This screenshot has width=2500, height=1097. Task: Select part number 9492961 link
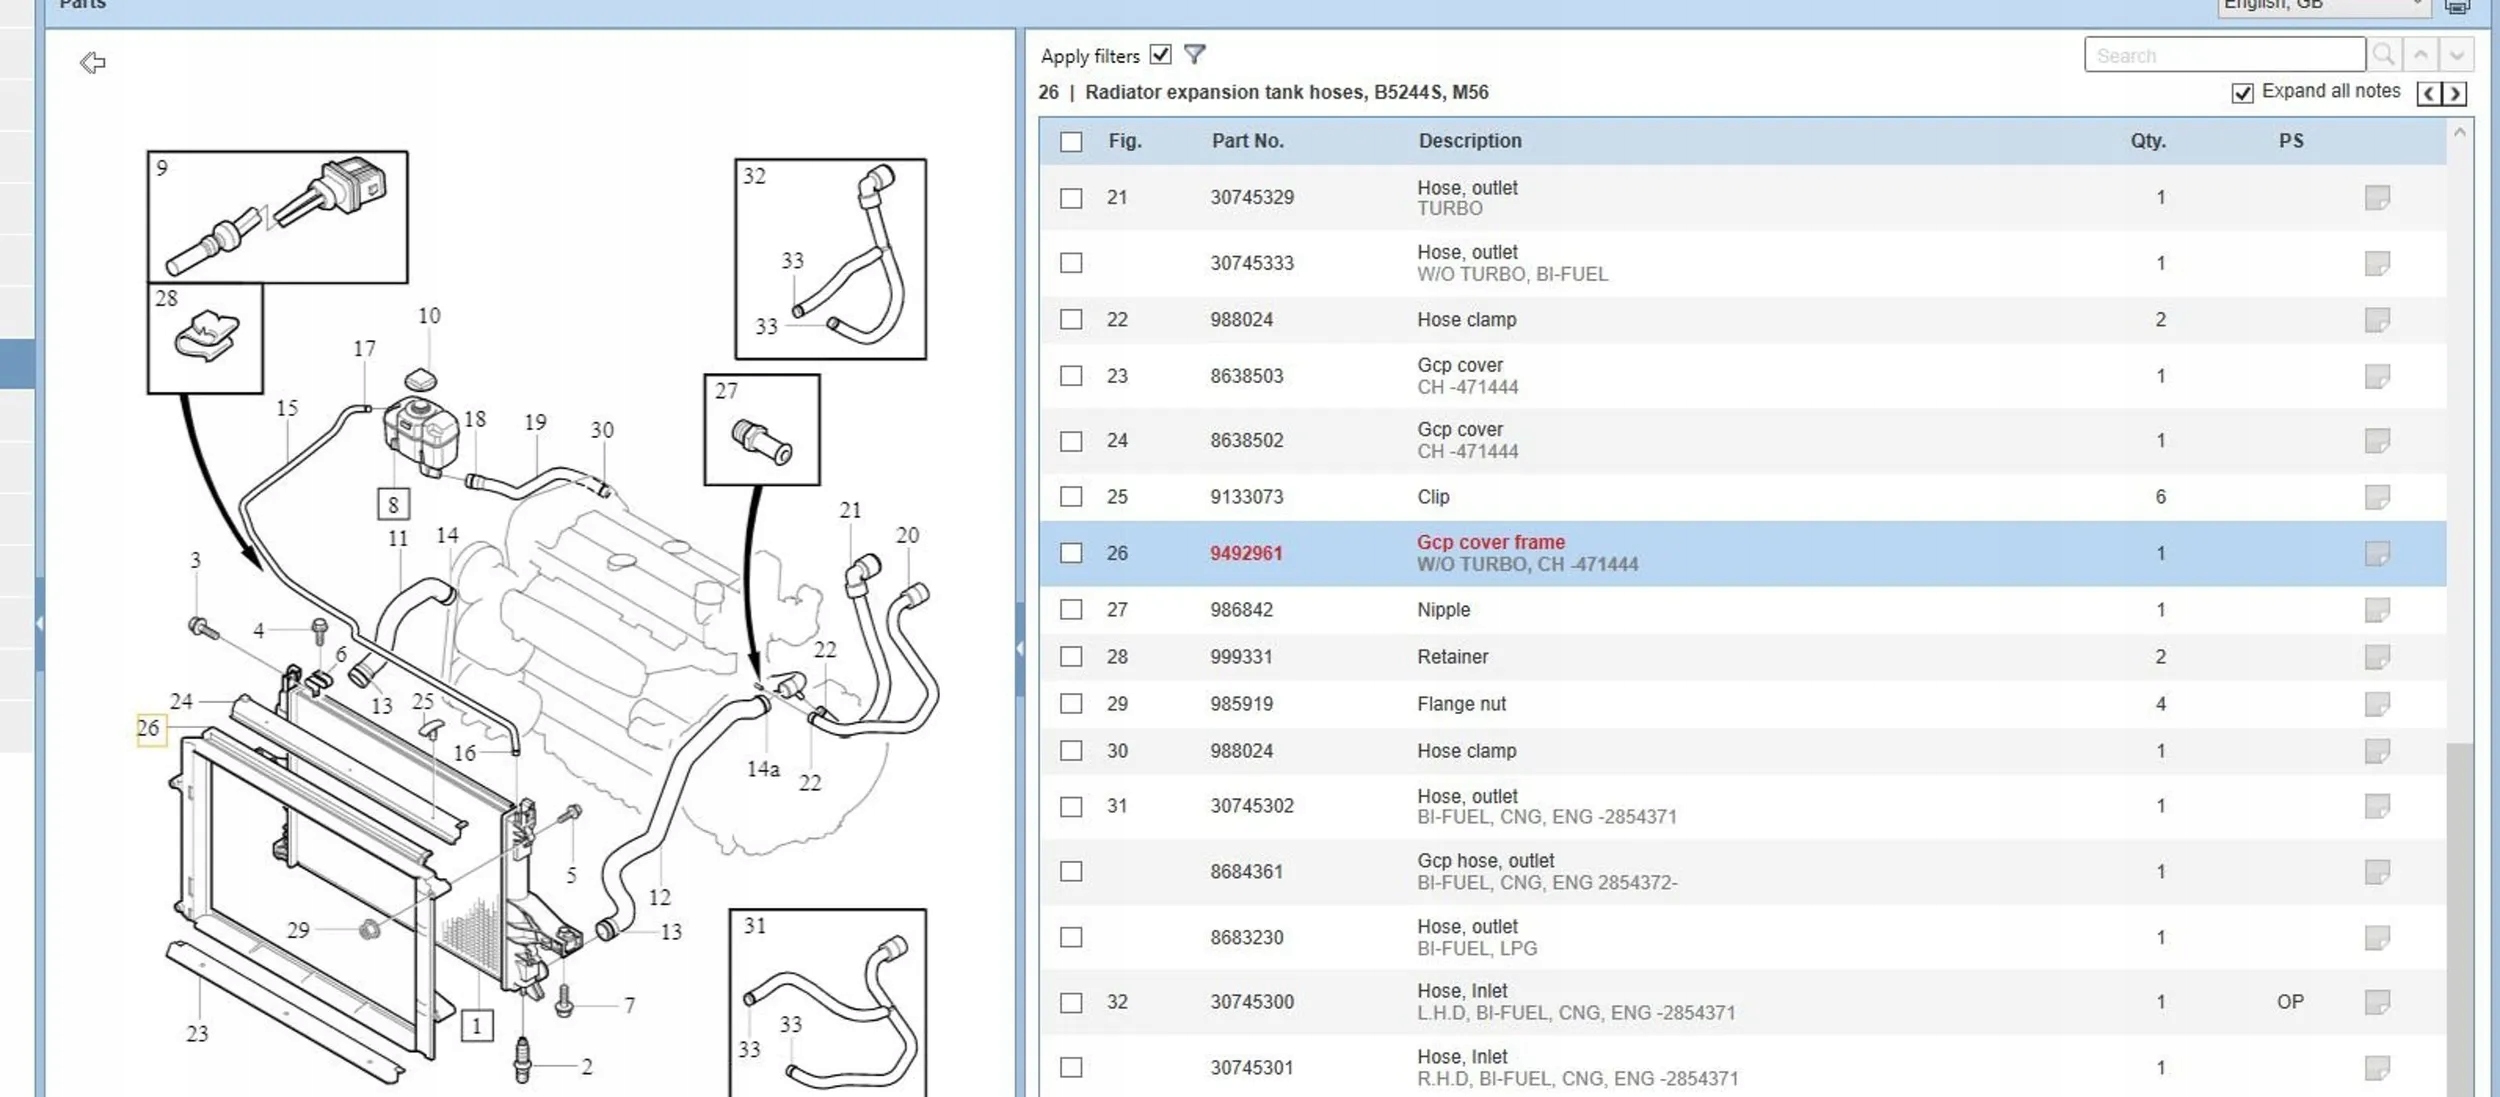pyautogui.click(x=1245, y=553)
